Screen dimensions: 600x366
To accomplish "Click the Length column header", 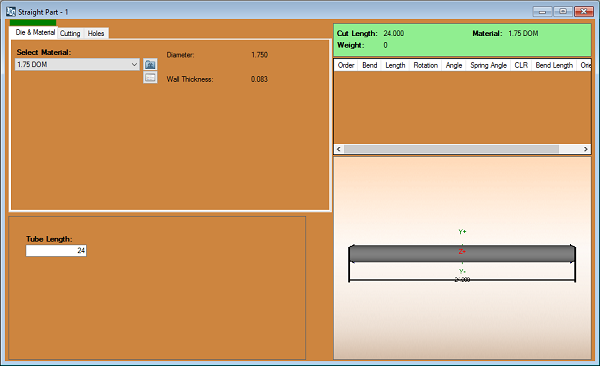I will [x=395, y=65].
